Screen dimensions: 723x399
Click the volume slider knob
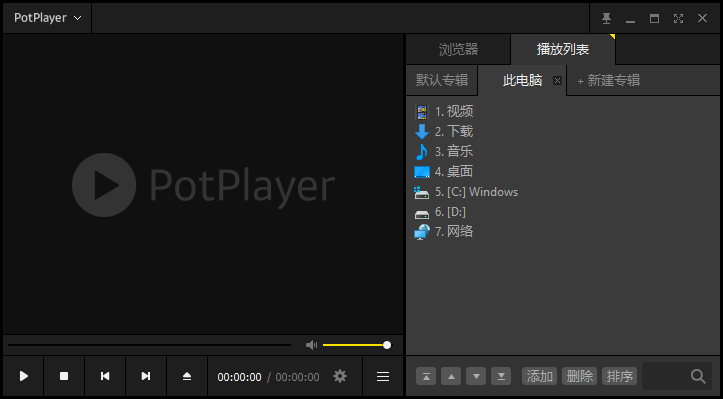click(x=387, y=345)
